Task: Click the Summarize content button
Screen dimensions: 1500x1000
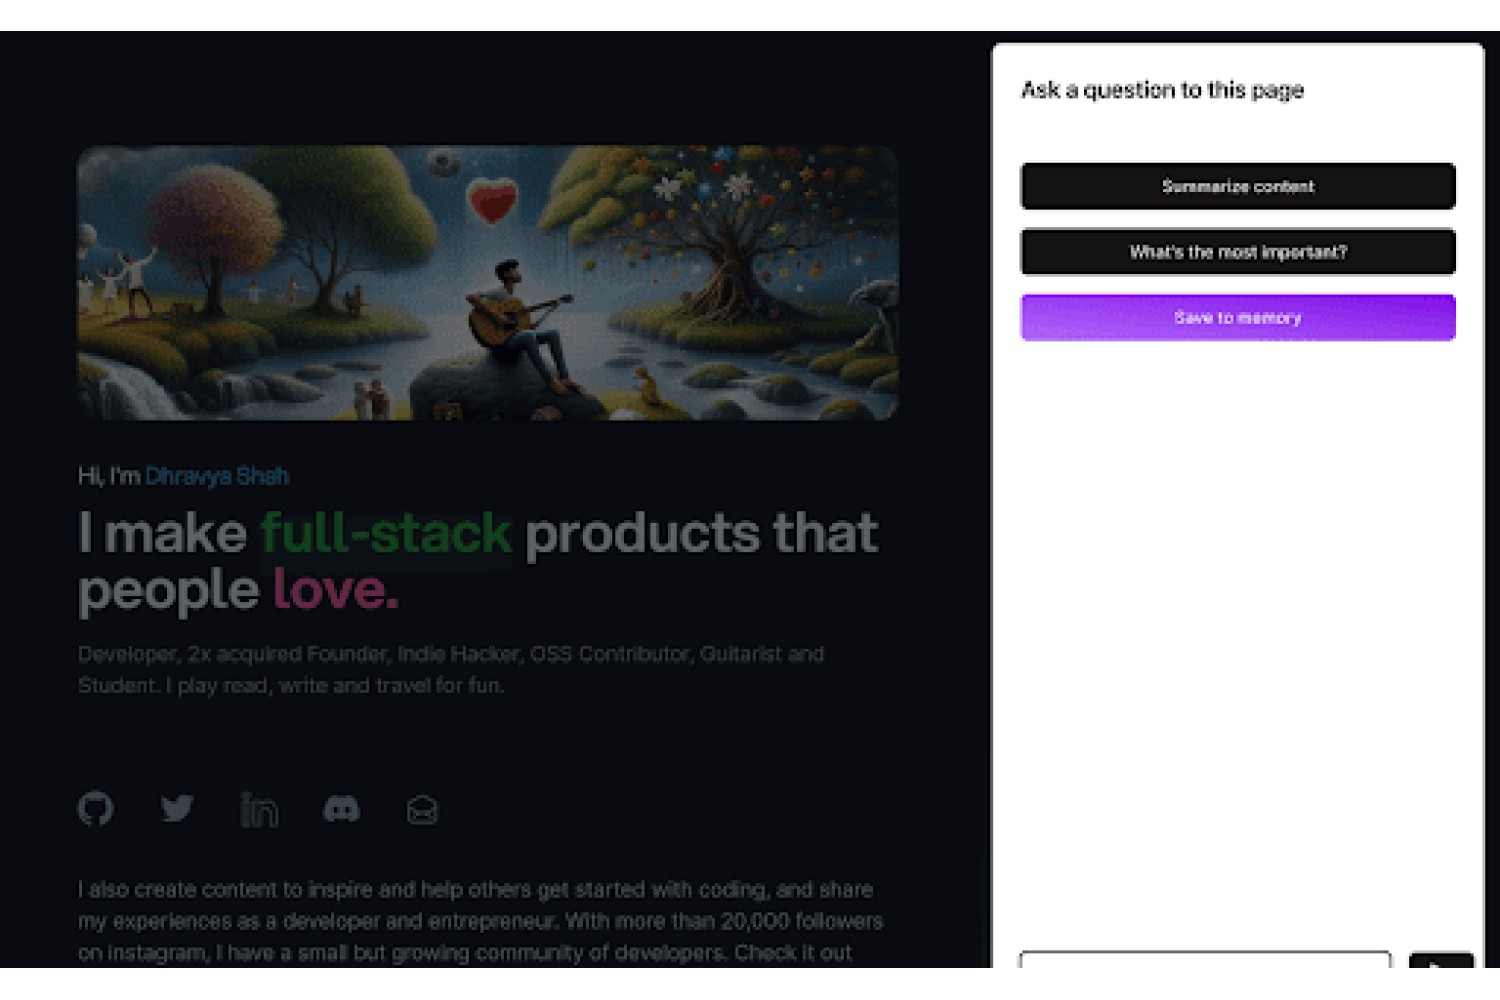Action: pyautogui.click(x=1238, y=186)
